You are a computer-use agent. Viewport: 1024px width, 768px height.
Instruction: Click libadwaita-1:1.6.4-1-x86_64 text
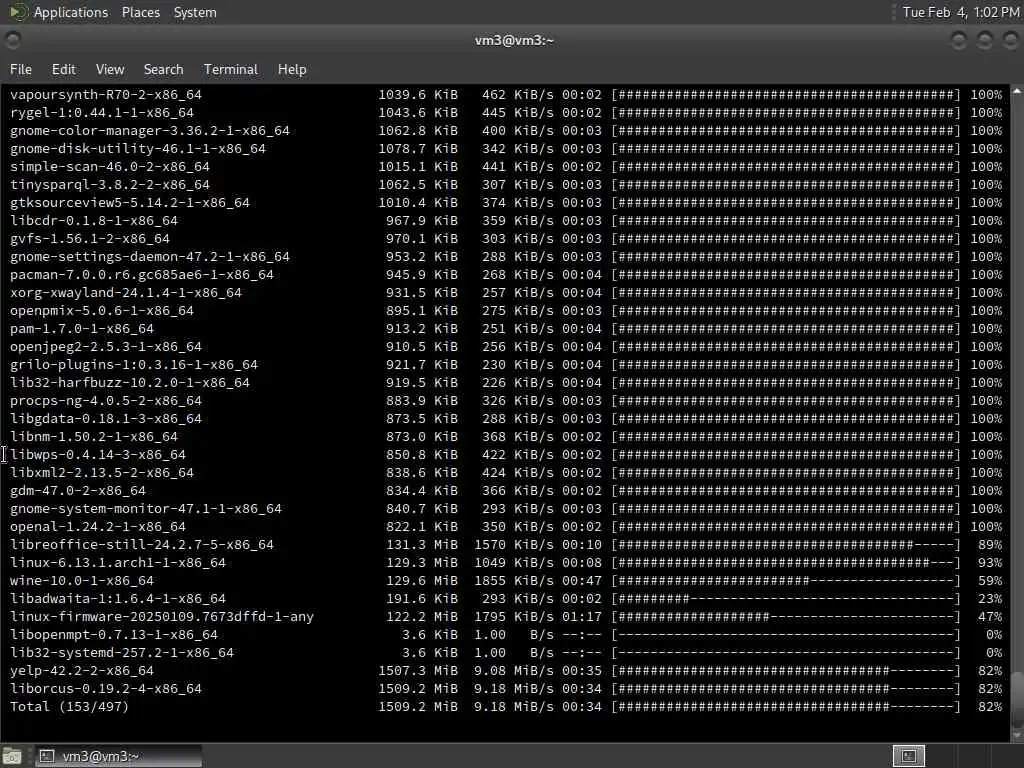[x=118, y=598]
